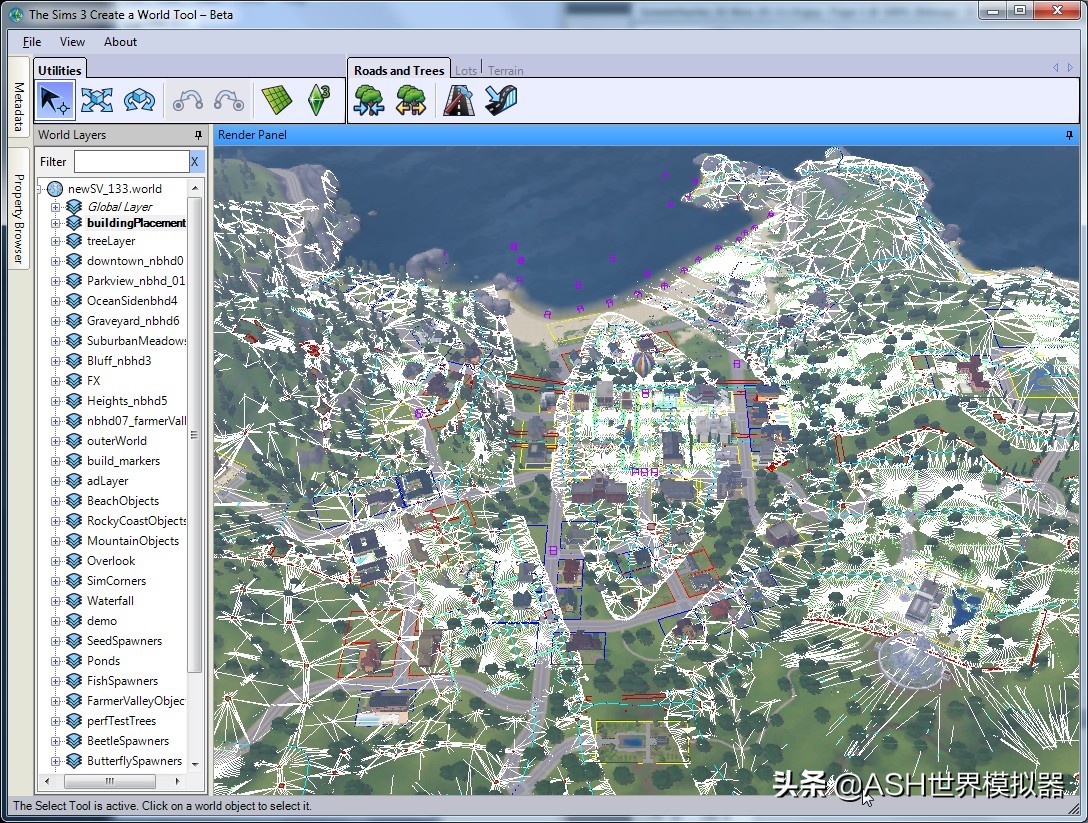
Task: Click the toolbar tab scroll left arrow
Action: [1055, 67]
